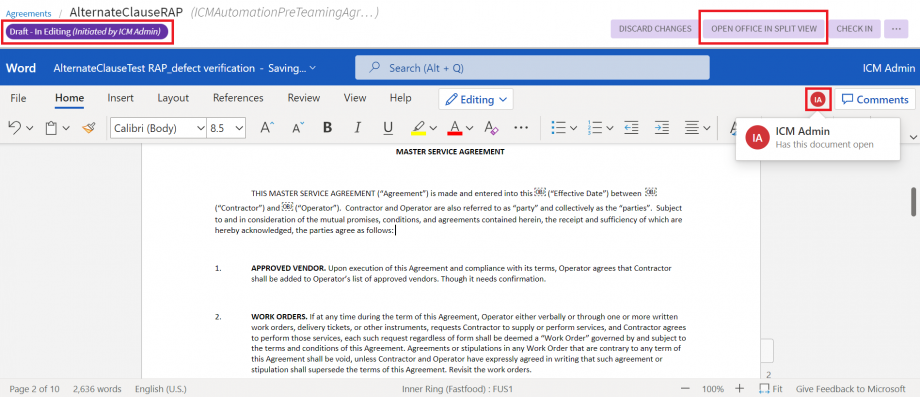The image size is (920, 397).
Task: Open the more actions ellipsis button
Action: (x=896, y=28)
